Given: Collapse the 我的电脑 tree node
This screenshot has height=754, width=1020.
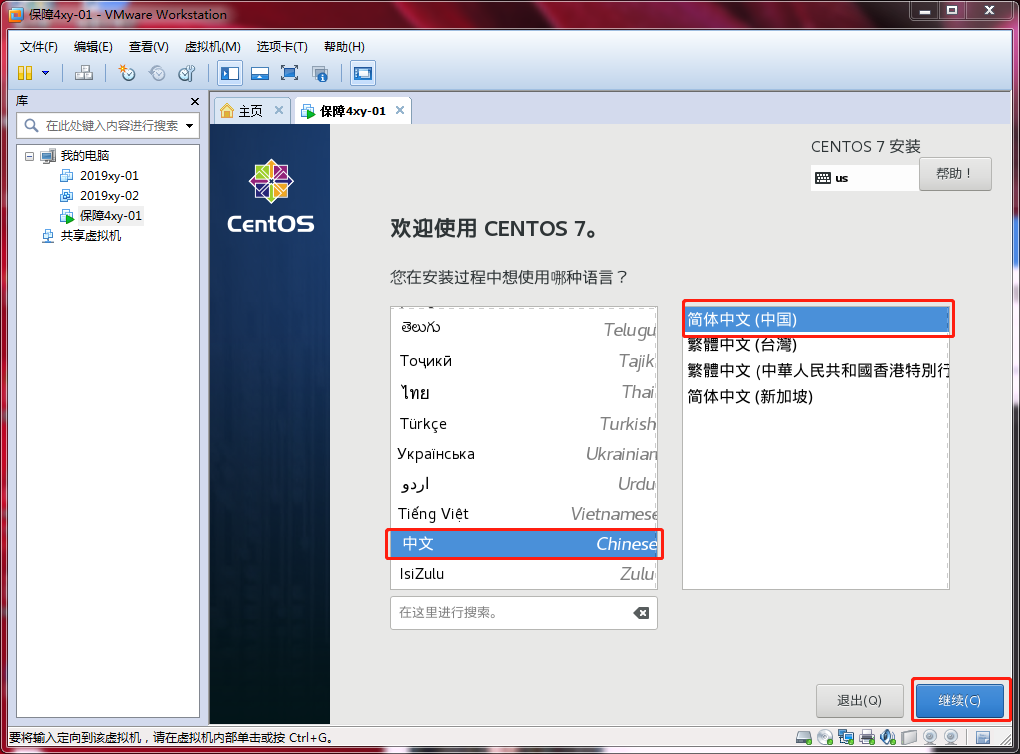Looking at the screenshot, I should [x=29, y=156].
